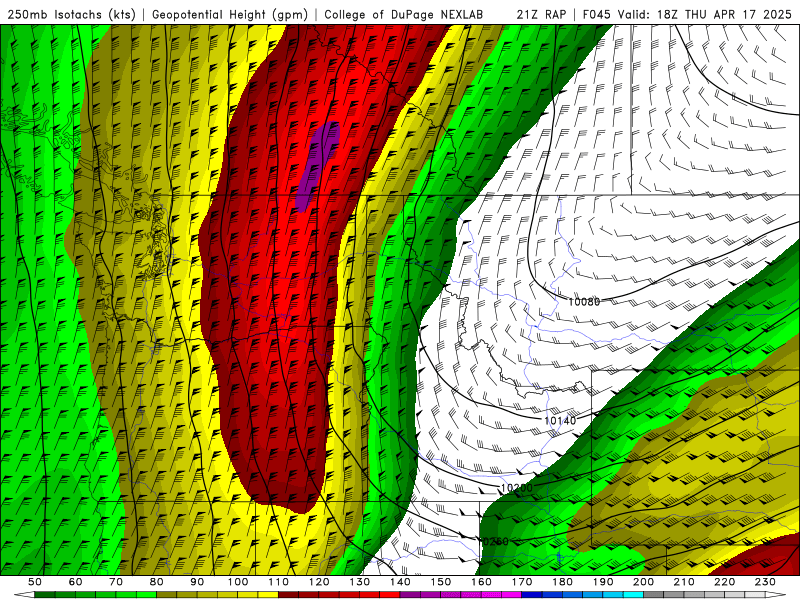Click the 10140 height contour label

tap(560, 420)
